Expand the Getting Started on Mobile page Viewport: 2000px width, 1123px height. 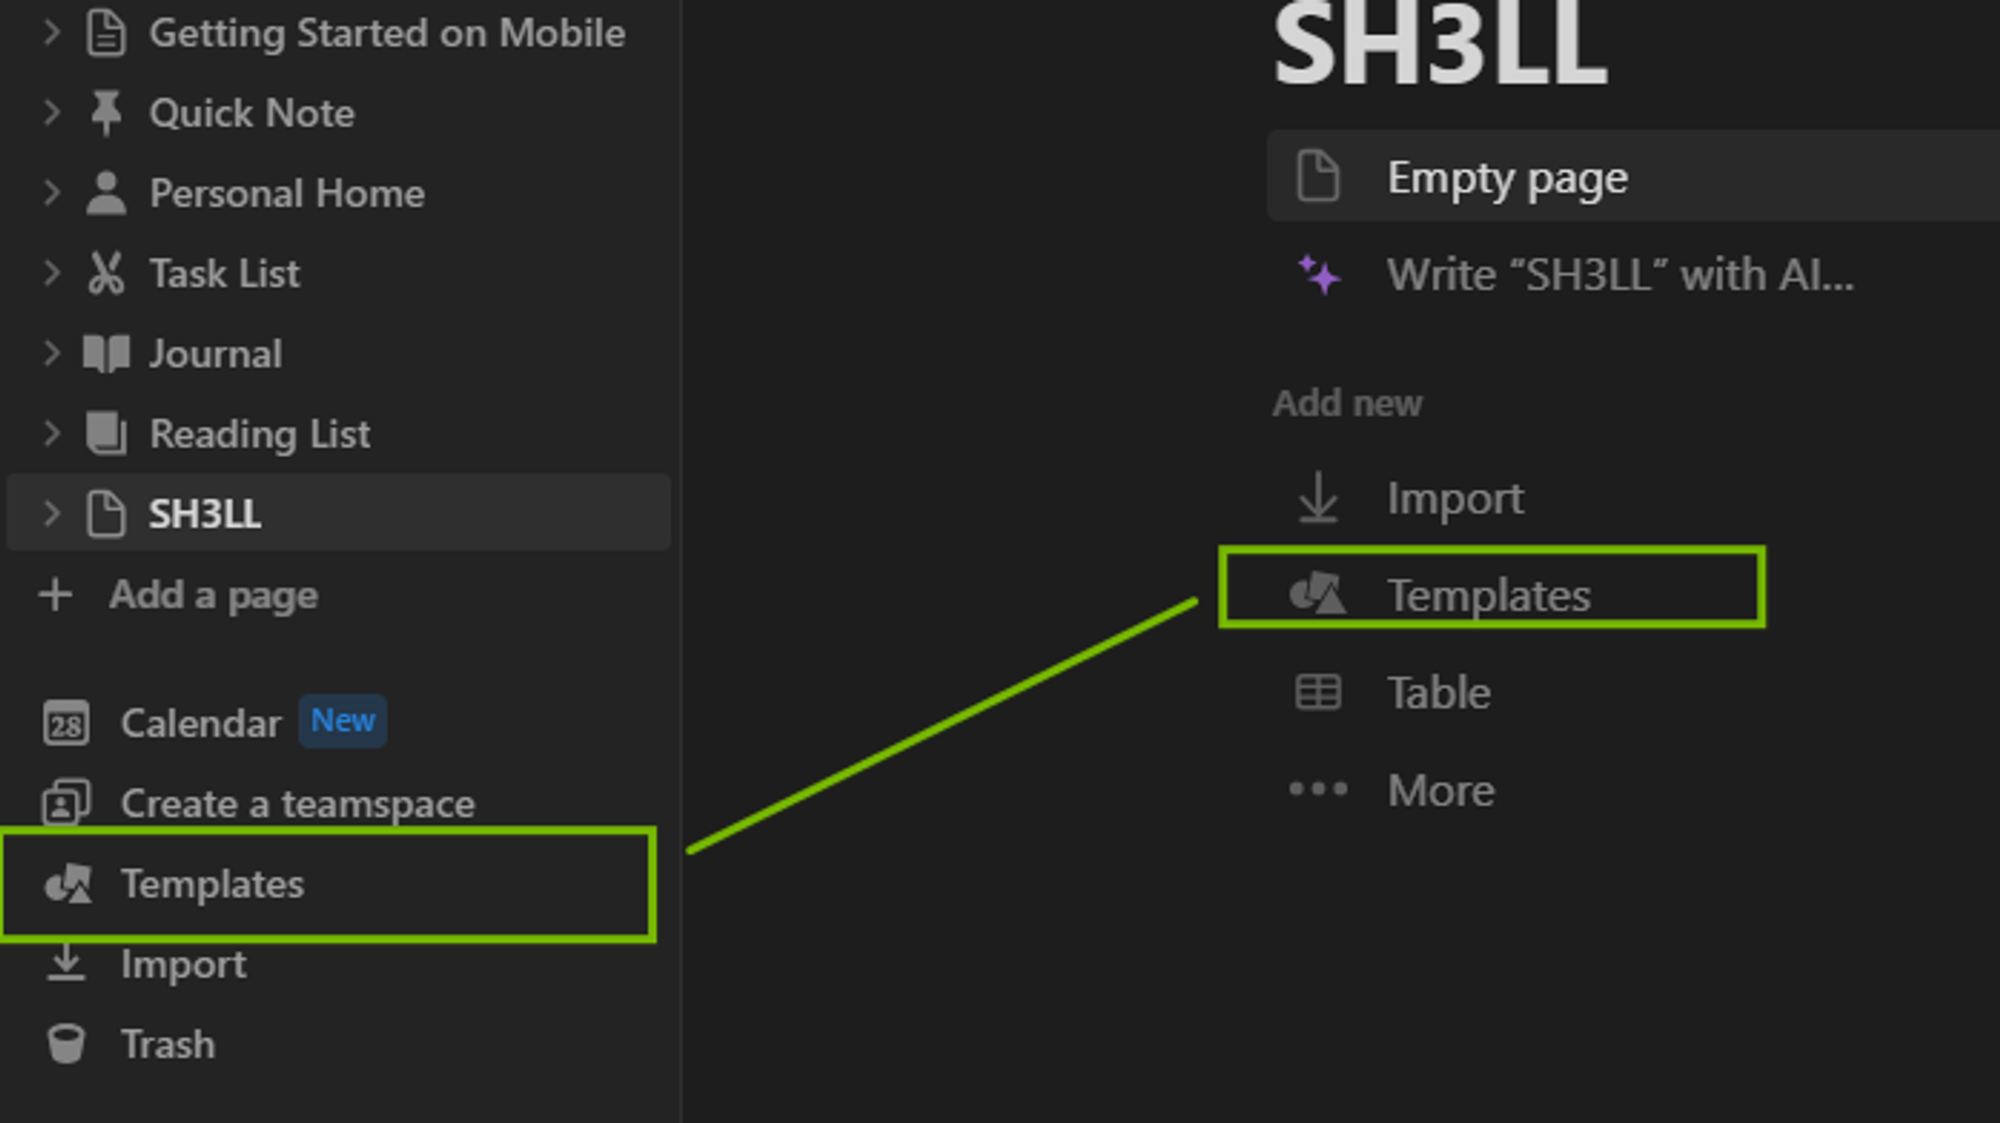pos(51,33)
